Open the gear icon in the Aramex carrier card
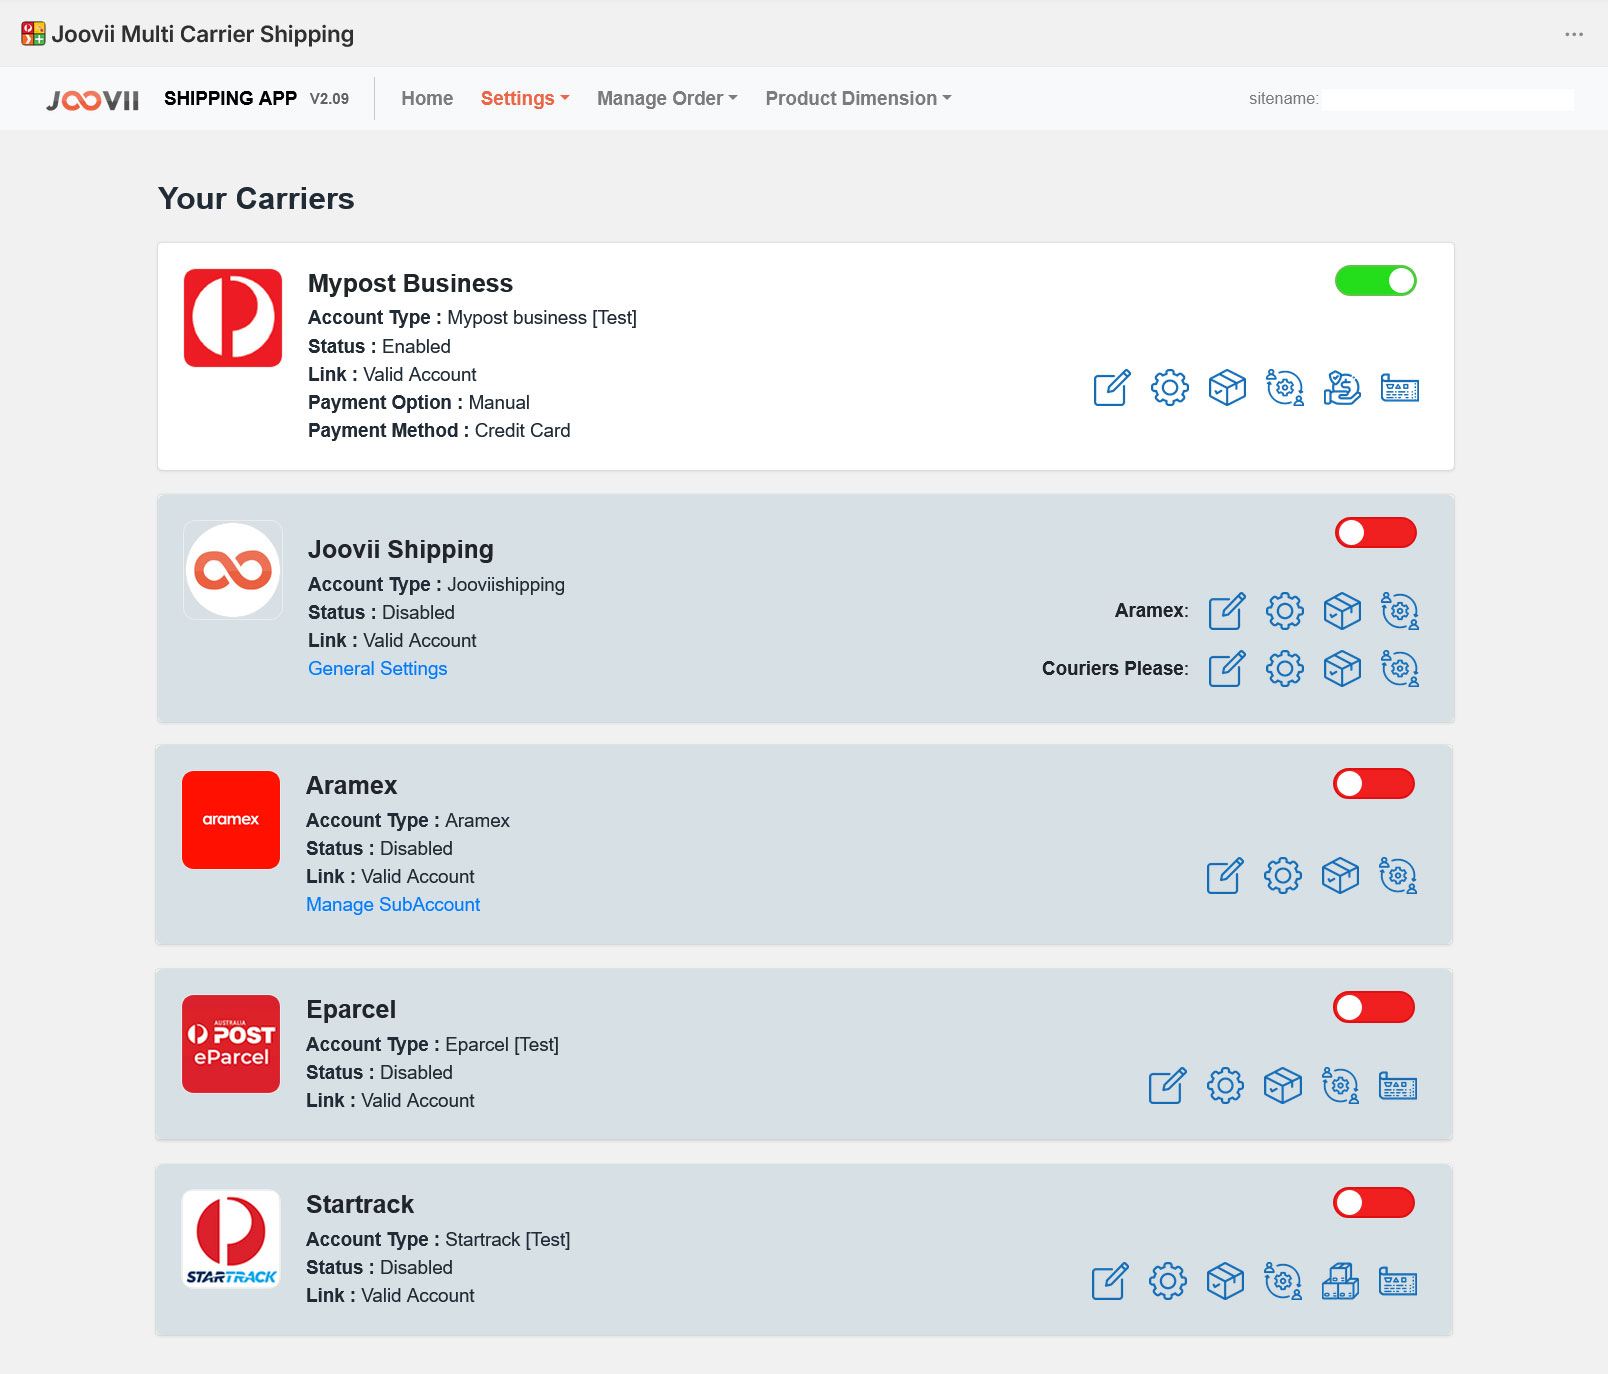Image resolution: width=1608 pixels, height=1374 pixels. pos(1283,876)
